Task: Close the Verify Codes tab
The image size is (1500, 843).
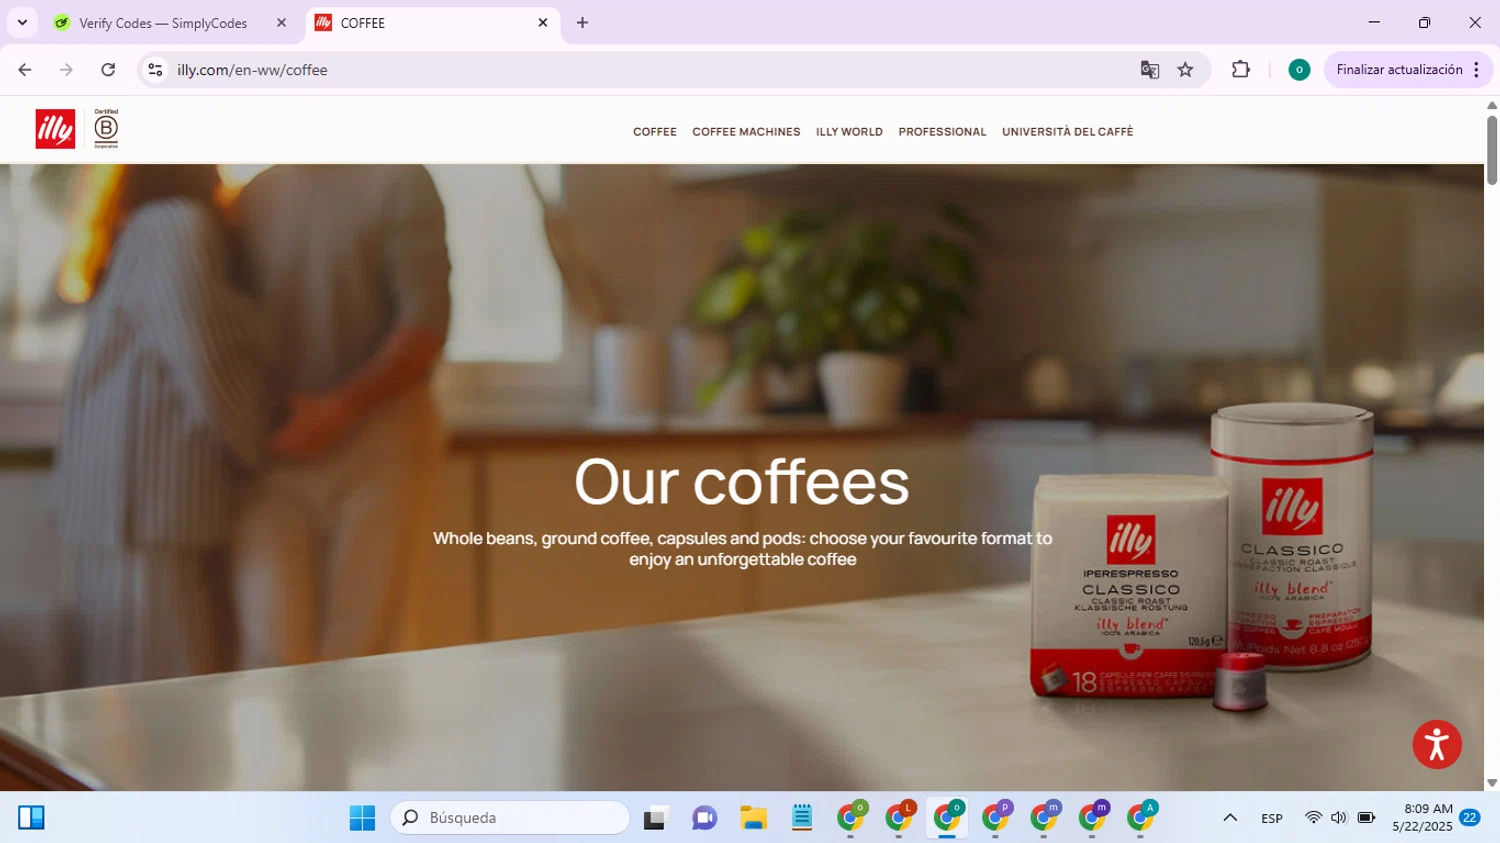Action: click(281, 23)
